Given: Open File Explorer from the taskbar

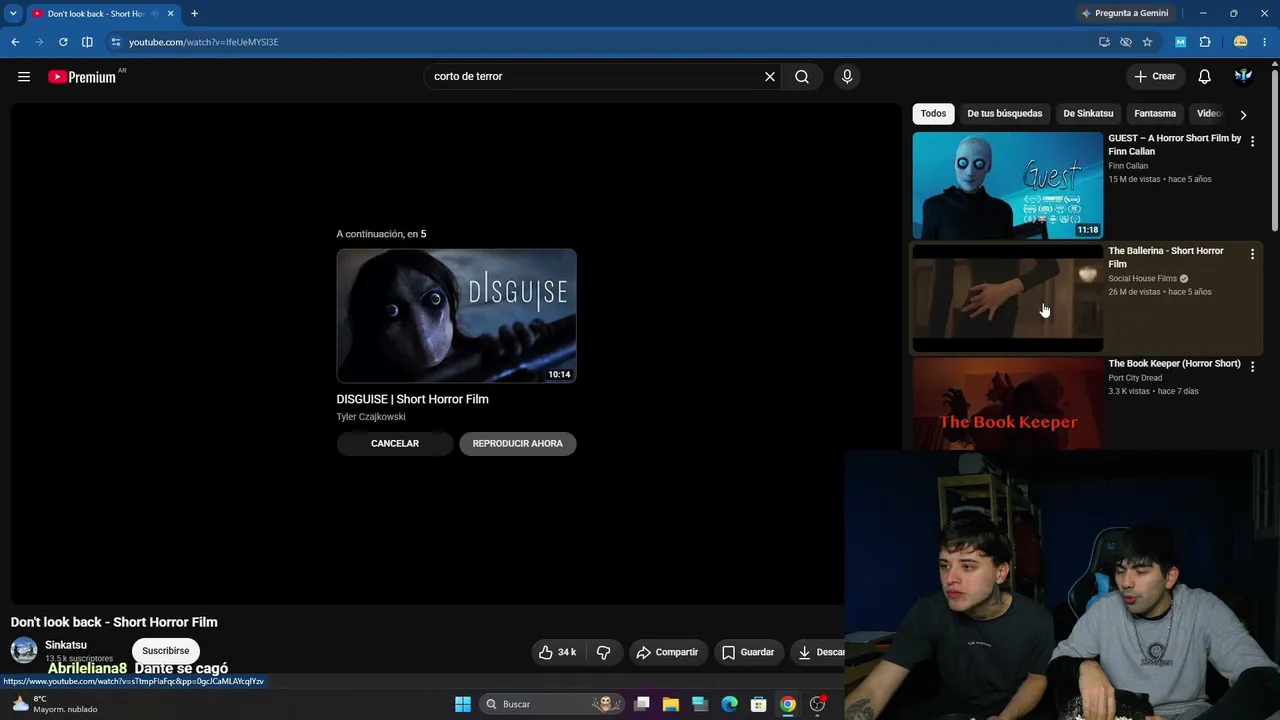Looking at the screenshot, I should coord(671,704).
